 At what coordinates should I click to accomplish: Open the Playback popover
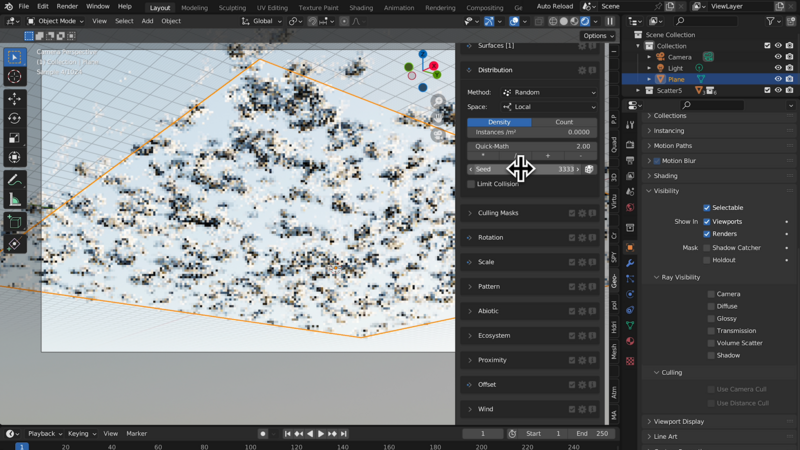[44, 434]
